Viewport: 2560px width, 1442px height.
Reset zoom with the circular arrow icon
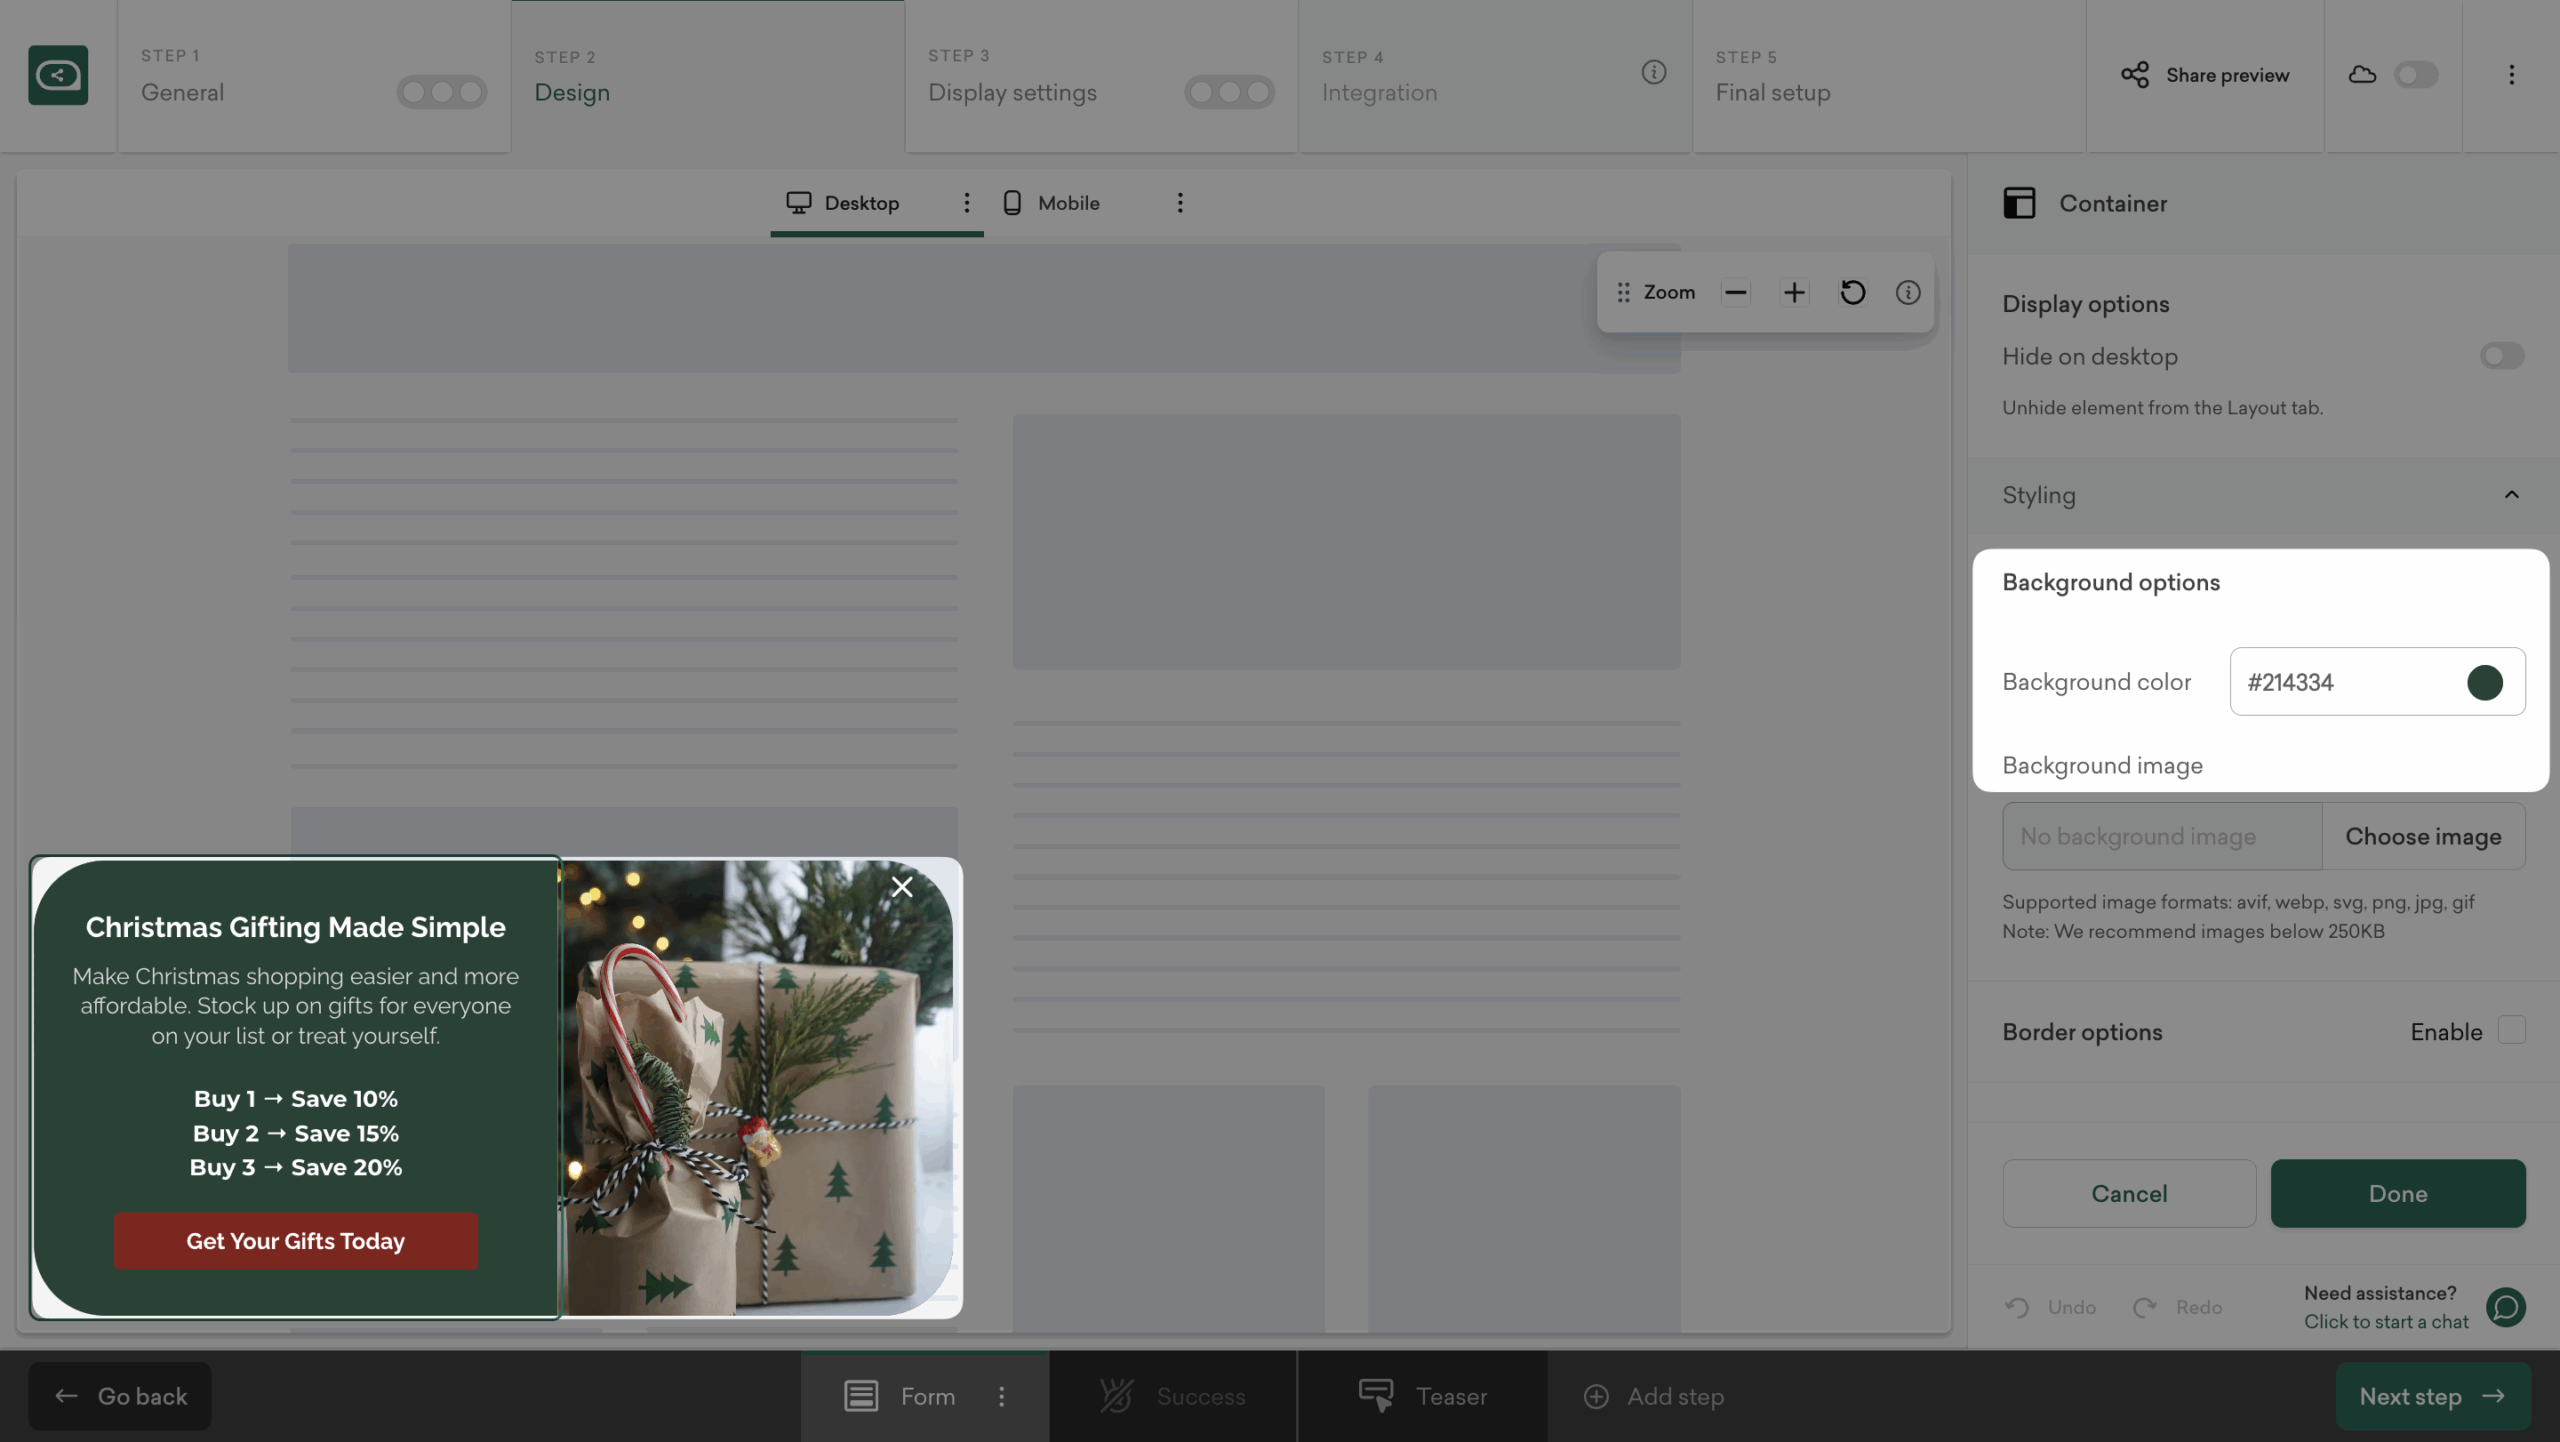[1852, 292]
